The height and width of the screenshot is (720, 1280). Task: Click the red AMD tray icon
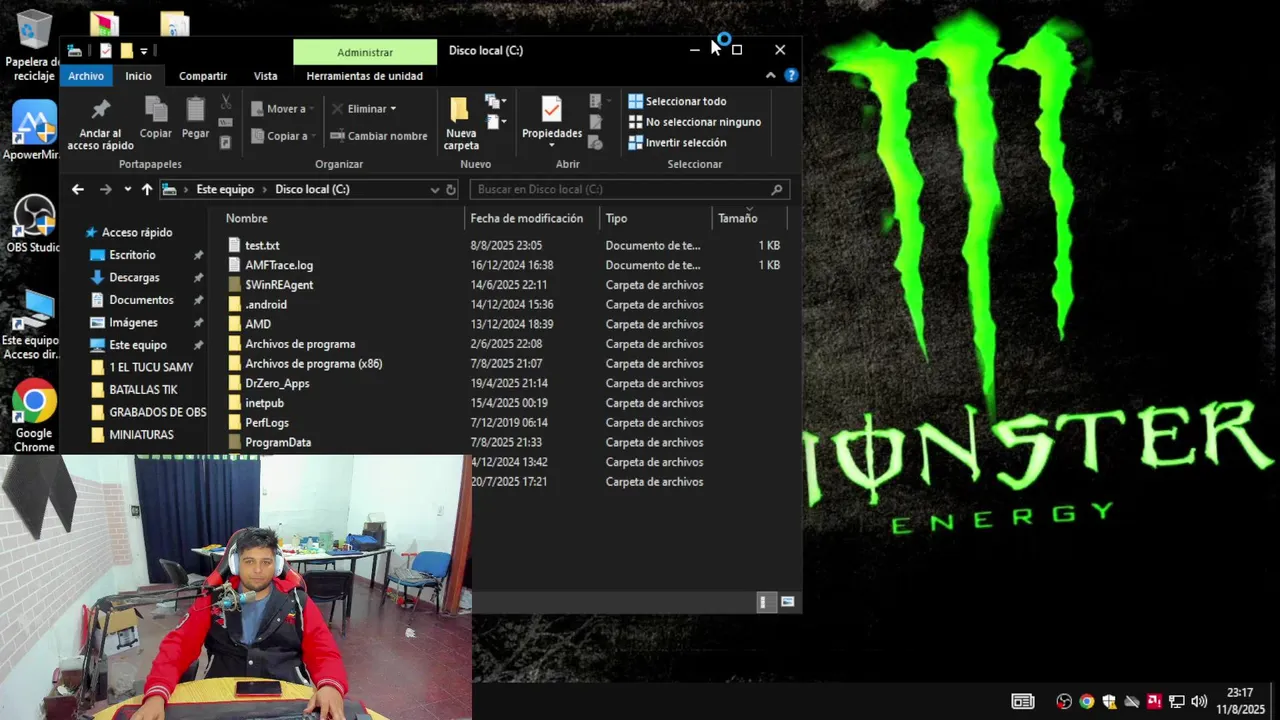(1154, 701)
